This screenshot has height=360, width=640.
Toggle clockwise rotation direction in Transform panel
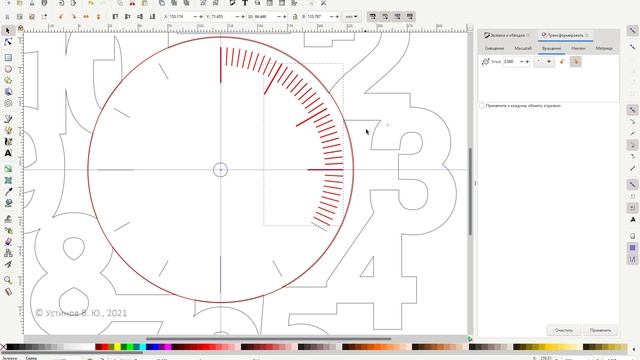pos(576,62)
